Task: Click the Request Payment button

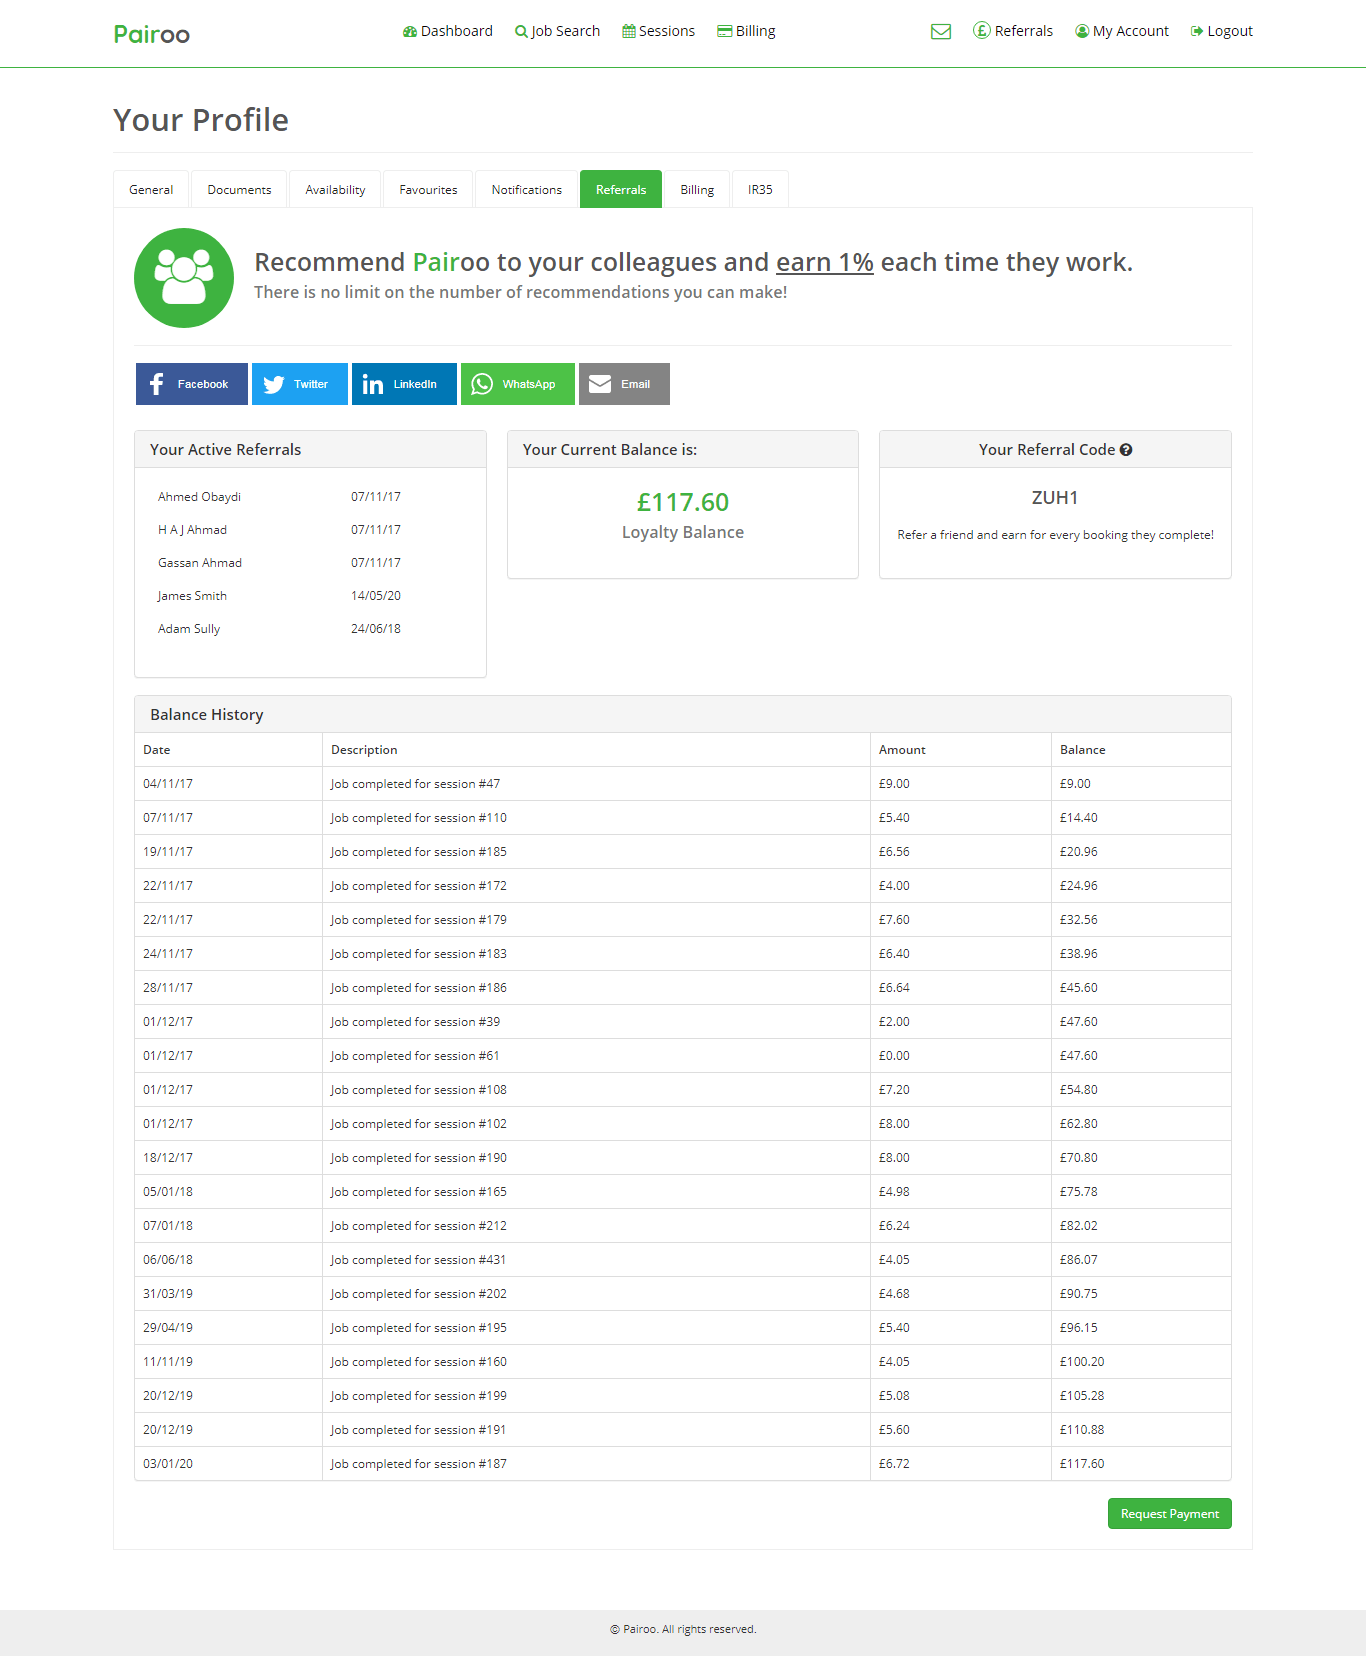Action: (x=1169, y=1514)
